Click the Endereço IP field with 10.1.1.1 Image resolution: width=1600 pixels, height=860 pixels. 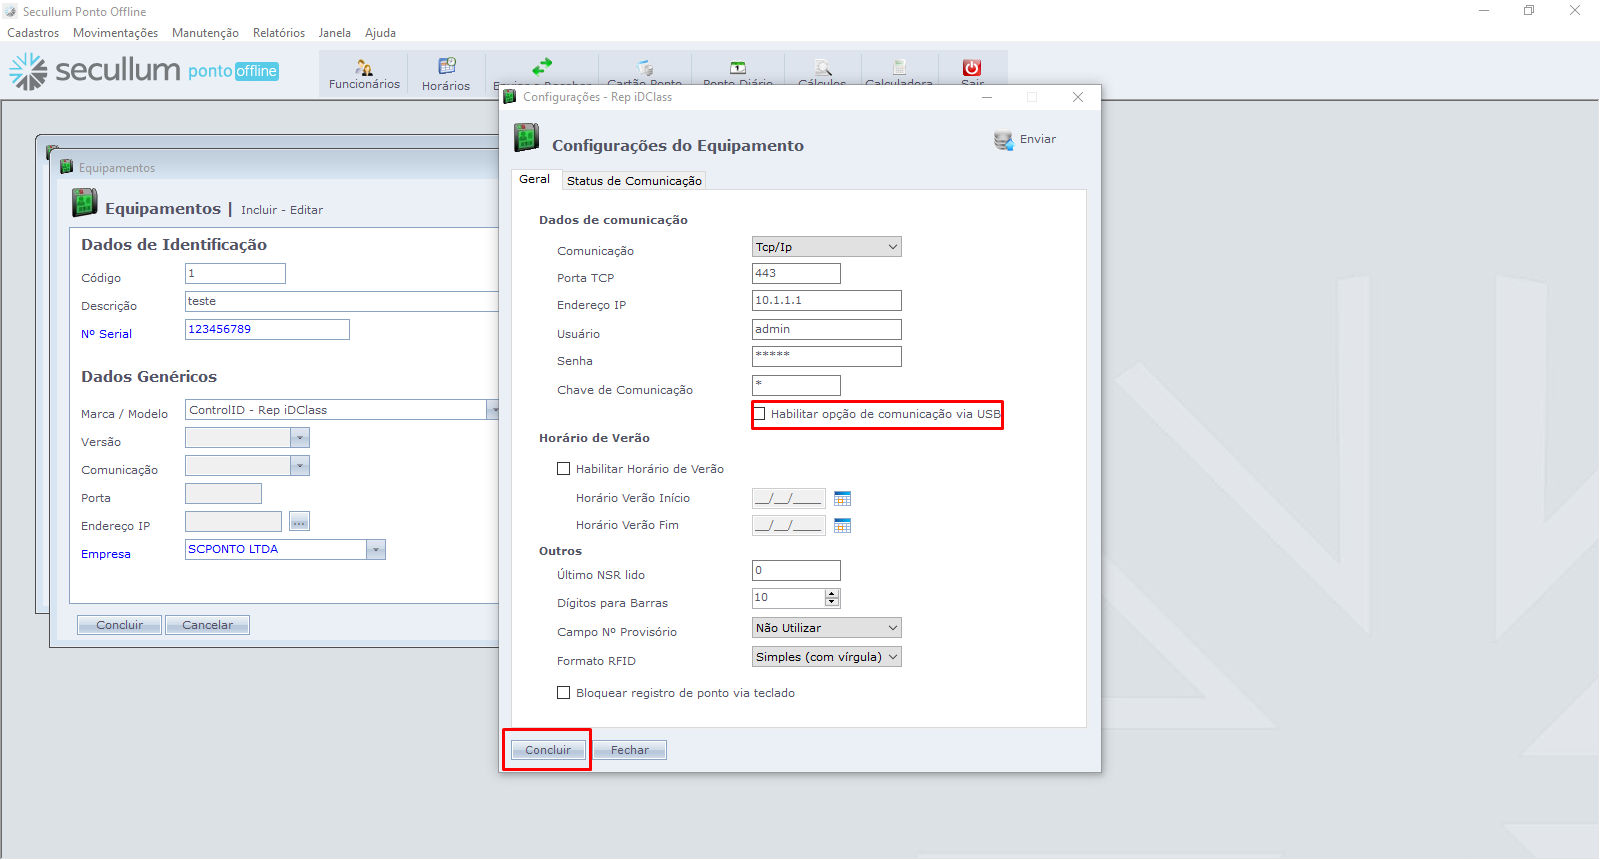pyautogui.click(x=826, y=301)
